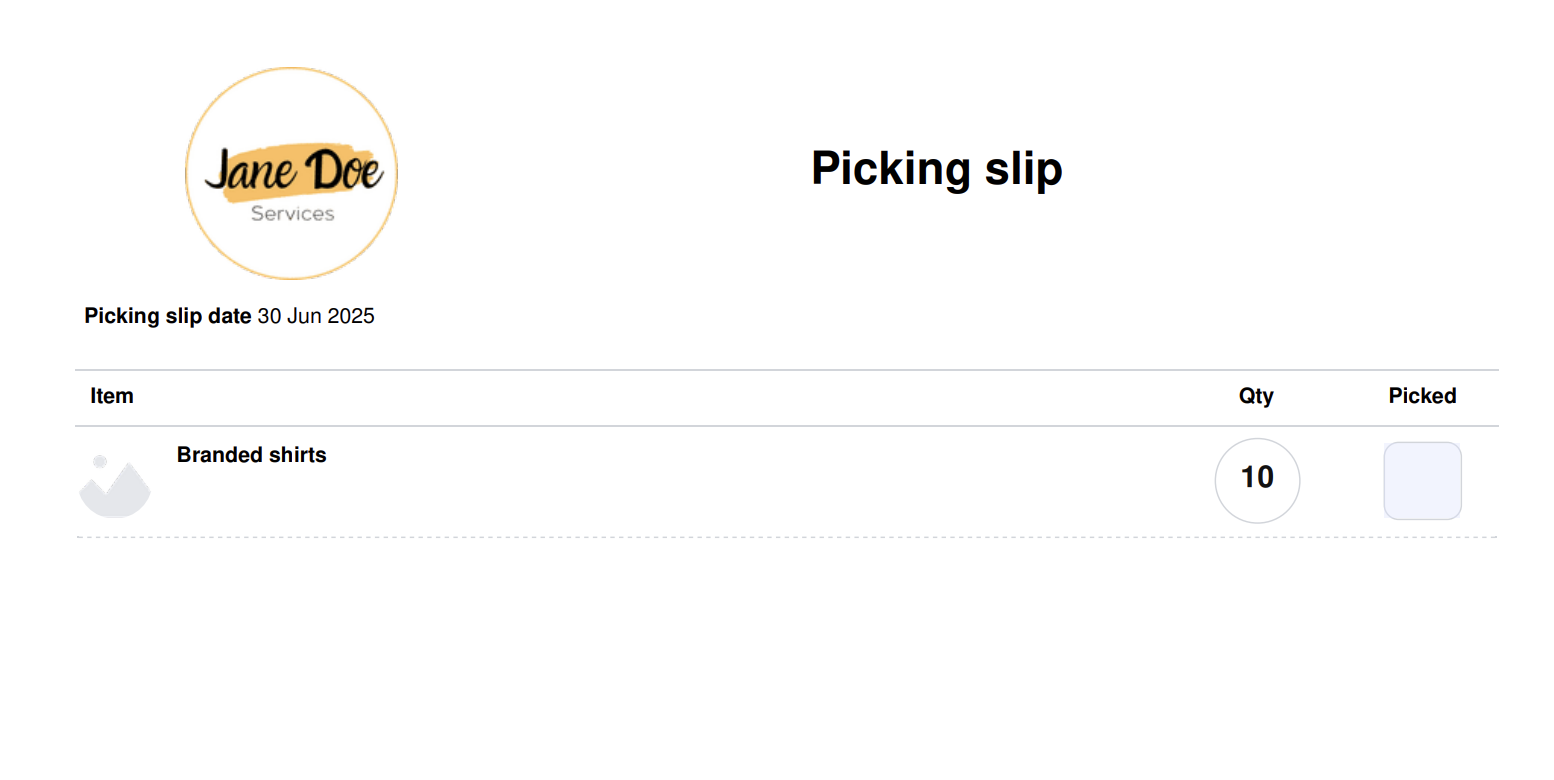Click the date value 30 Jun 2025

pyautogui.click(x=316, y=316)
